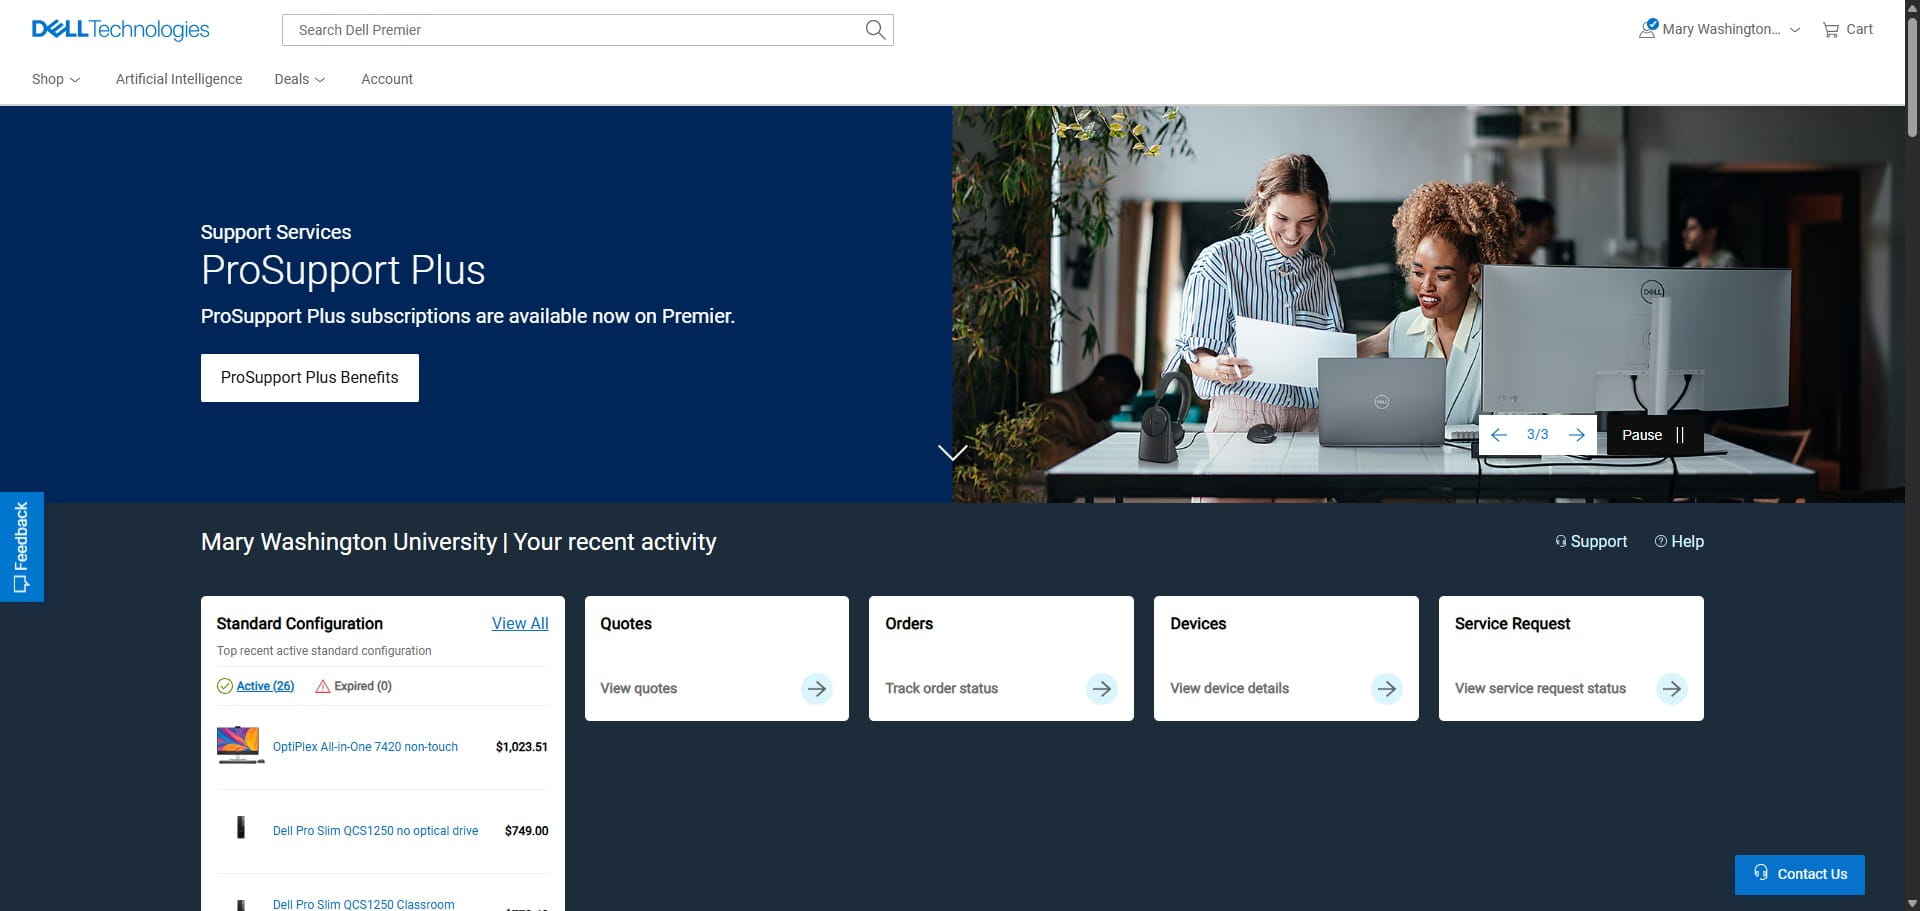Open Orders tracking via the arrow icon

[x=1101, y=688]
